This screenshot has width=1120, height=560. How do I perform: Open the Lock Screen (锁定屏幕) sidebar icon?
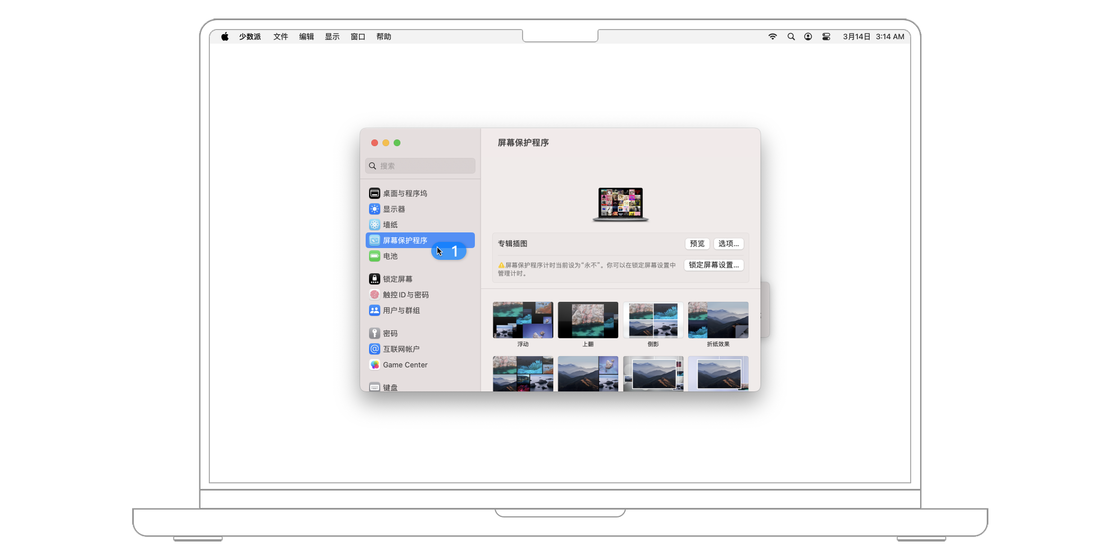coord(374,279)
